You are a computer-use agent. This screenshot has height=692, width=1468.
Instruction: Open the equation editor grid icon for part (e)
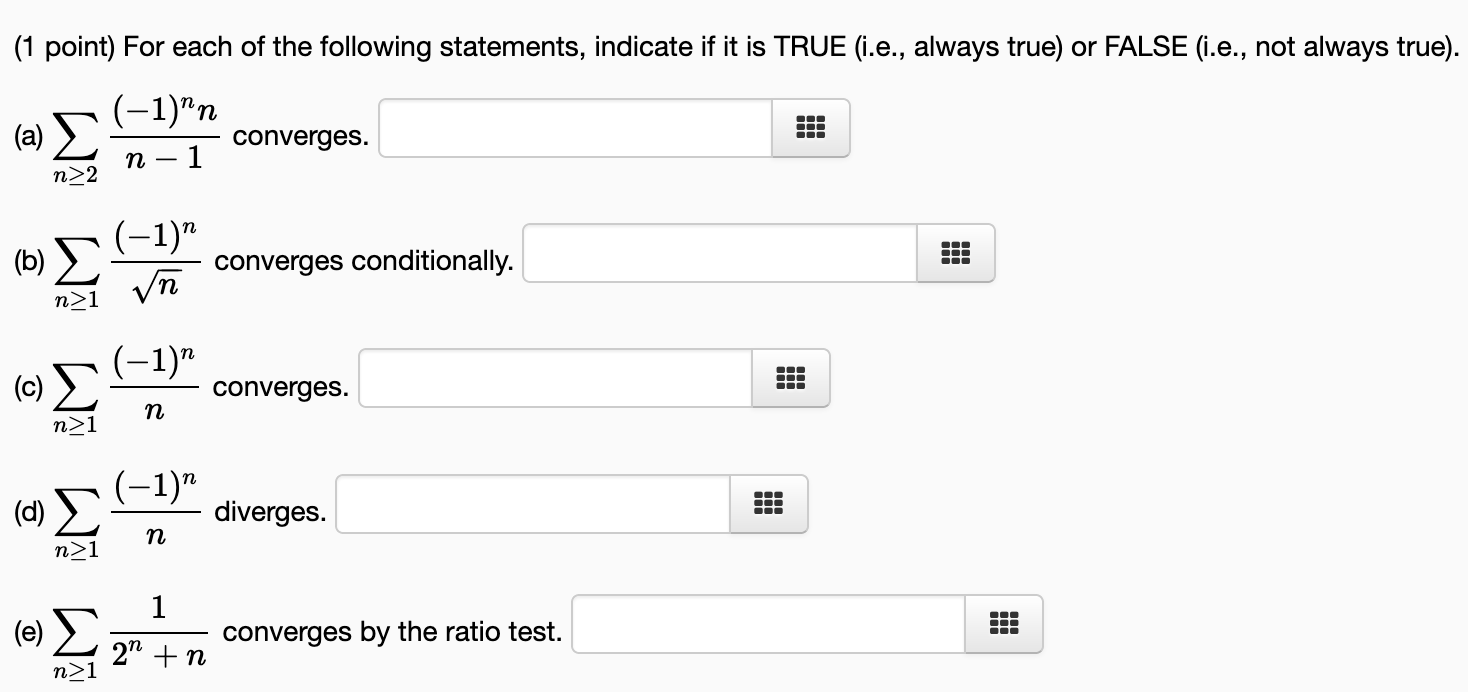click(1003, 625)
